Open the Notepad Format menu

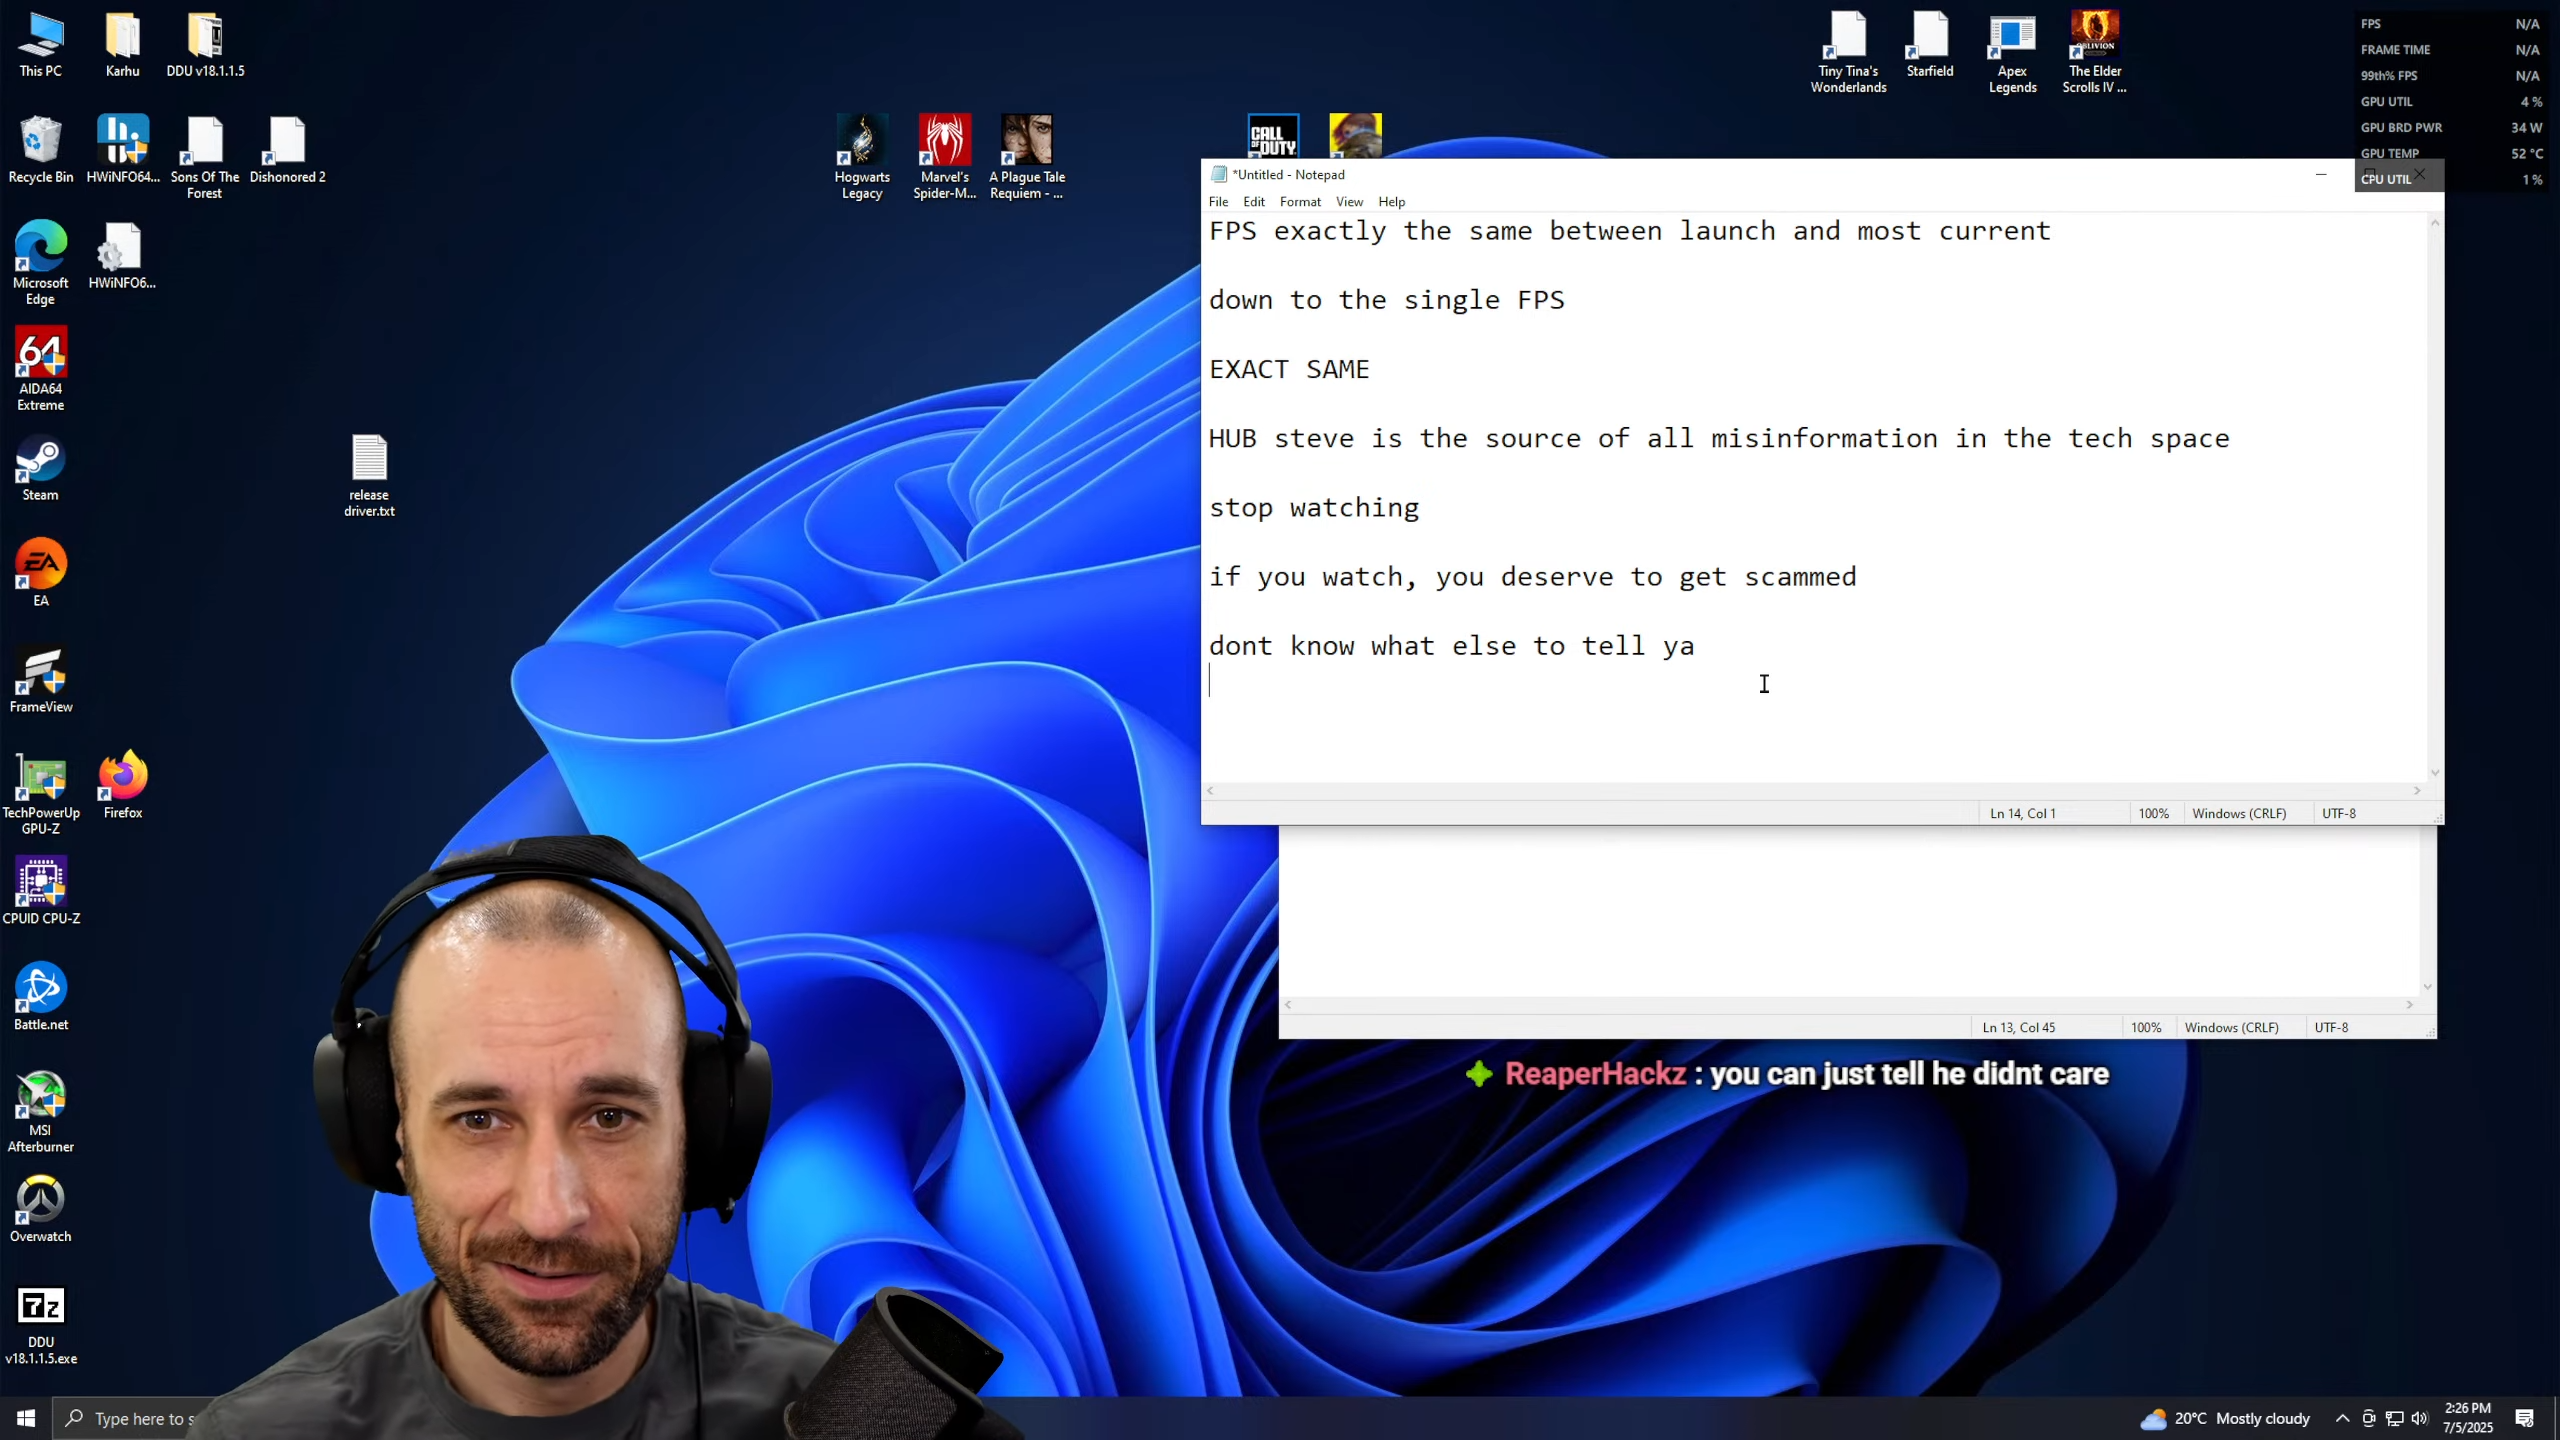1300,201
